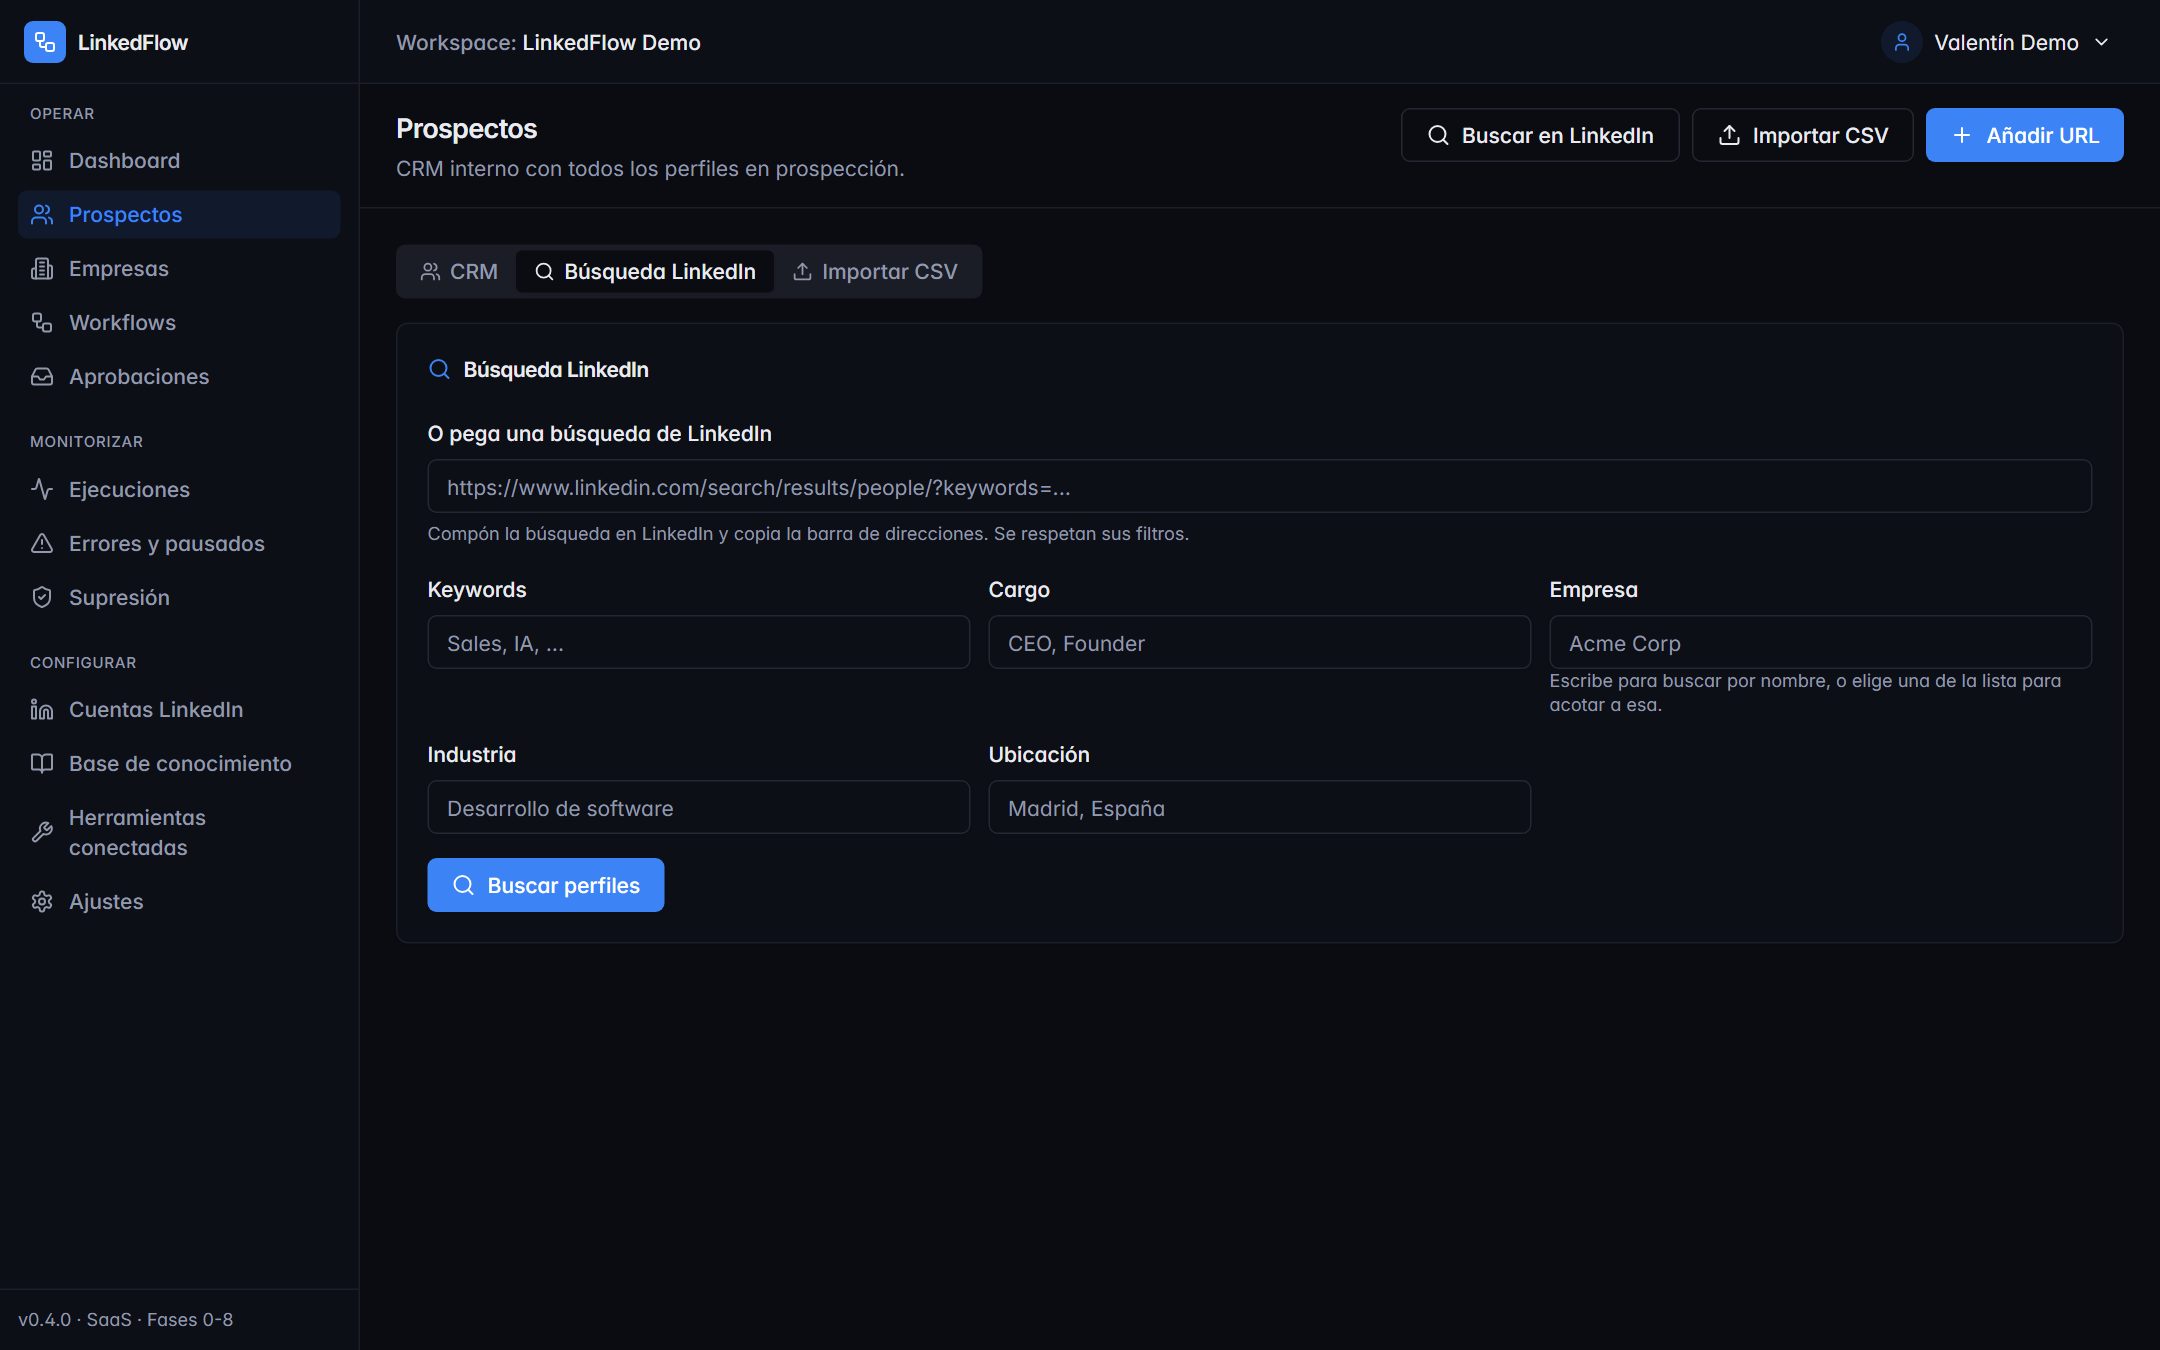
Task: Click the LinkedFlow logo icon
Action: pos(44,42)
